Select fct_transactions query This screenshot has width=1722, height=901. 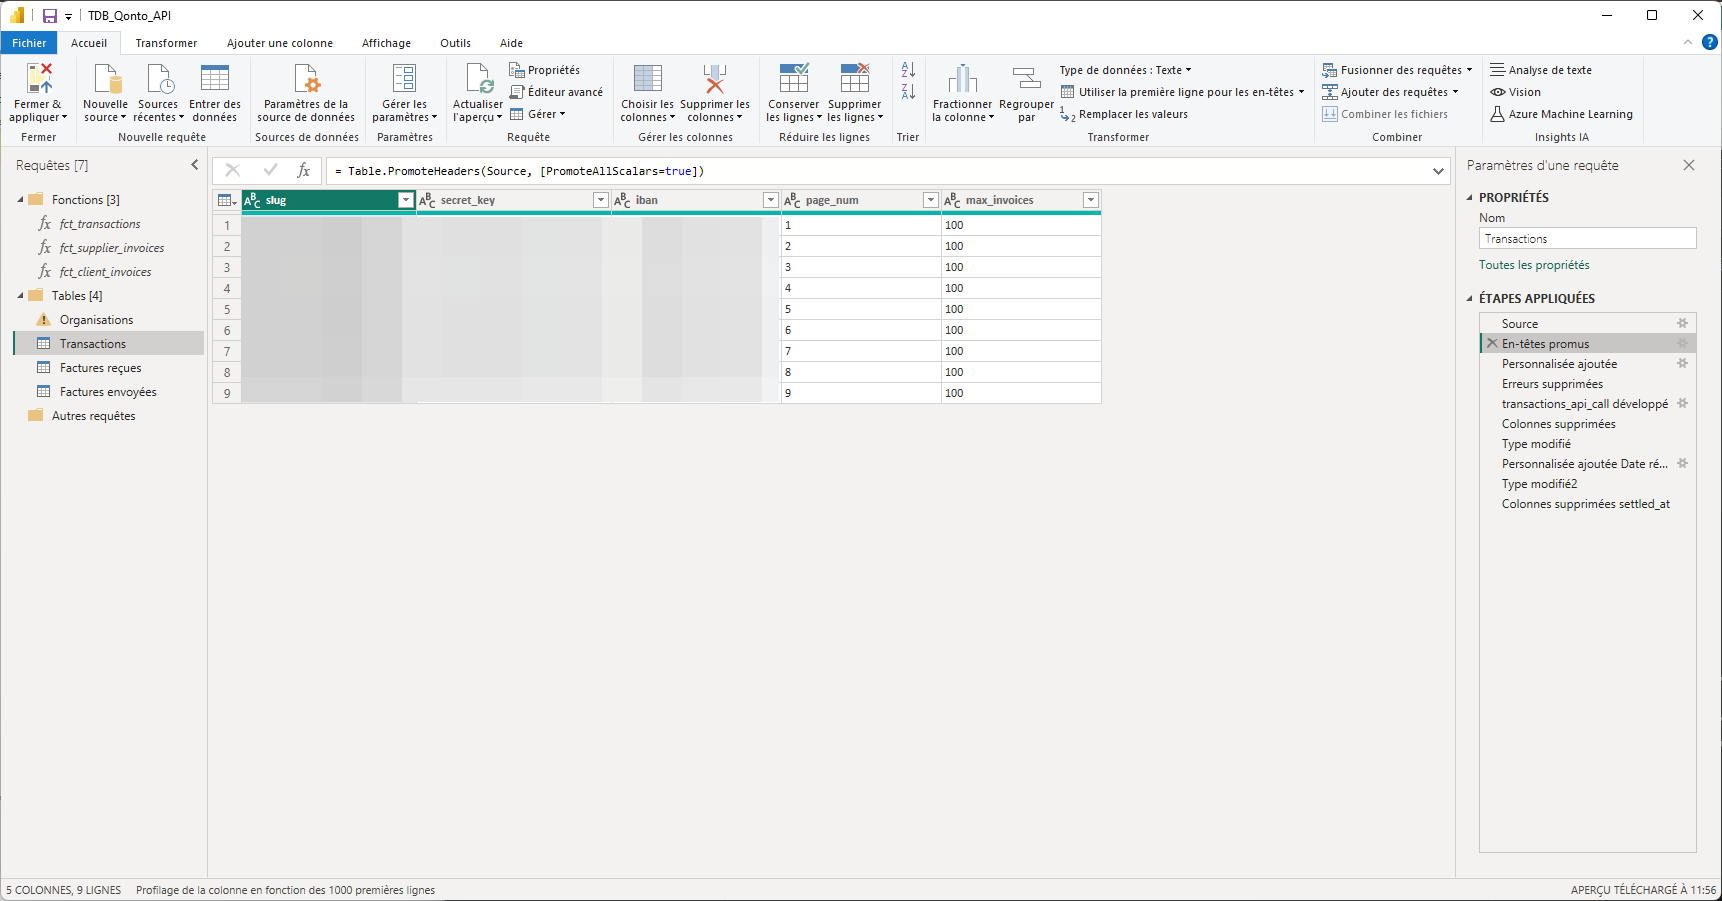point(100,224)
